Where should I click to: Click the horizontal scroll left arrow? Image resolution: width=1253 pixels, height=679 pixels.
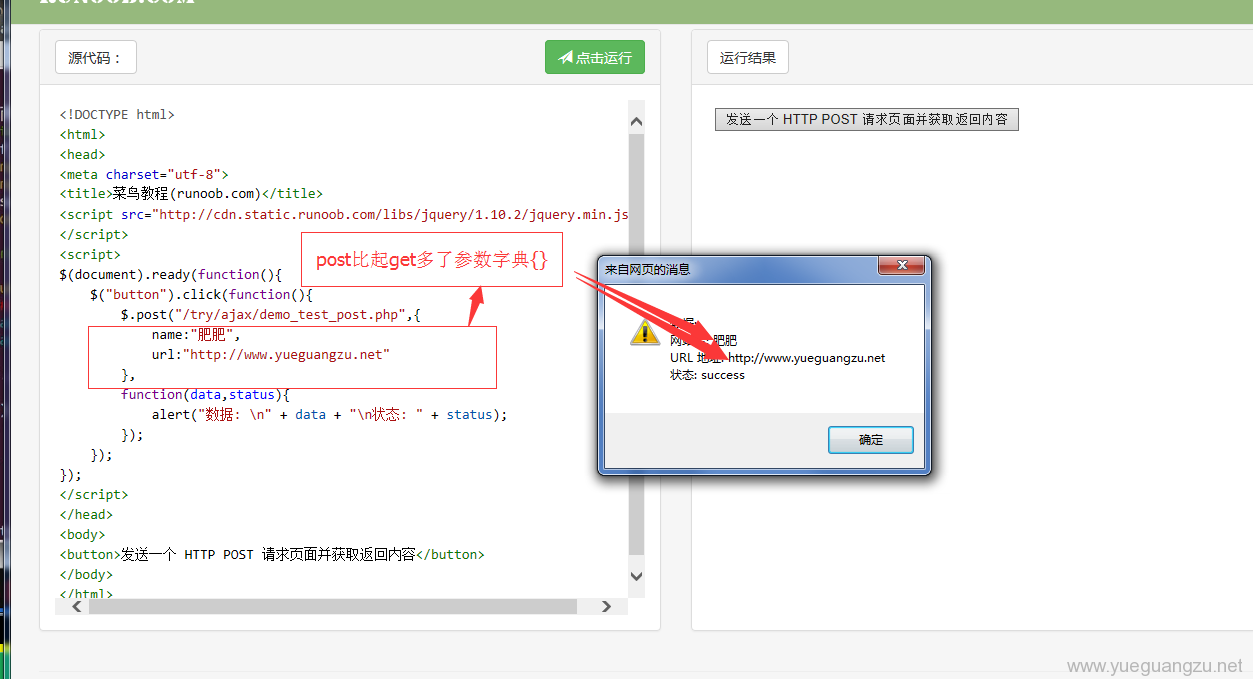[x=77, y=607]
